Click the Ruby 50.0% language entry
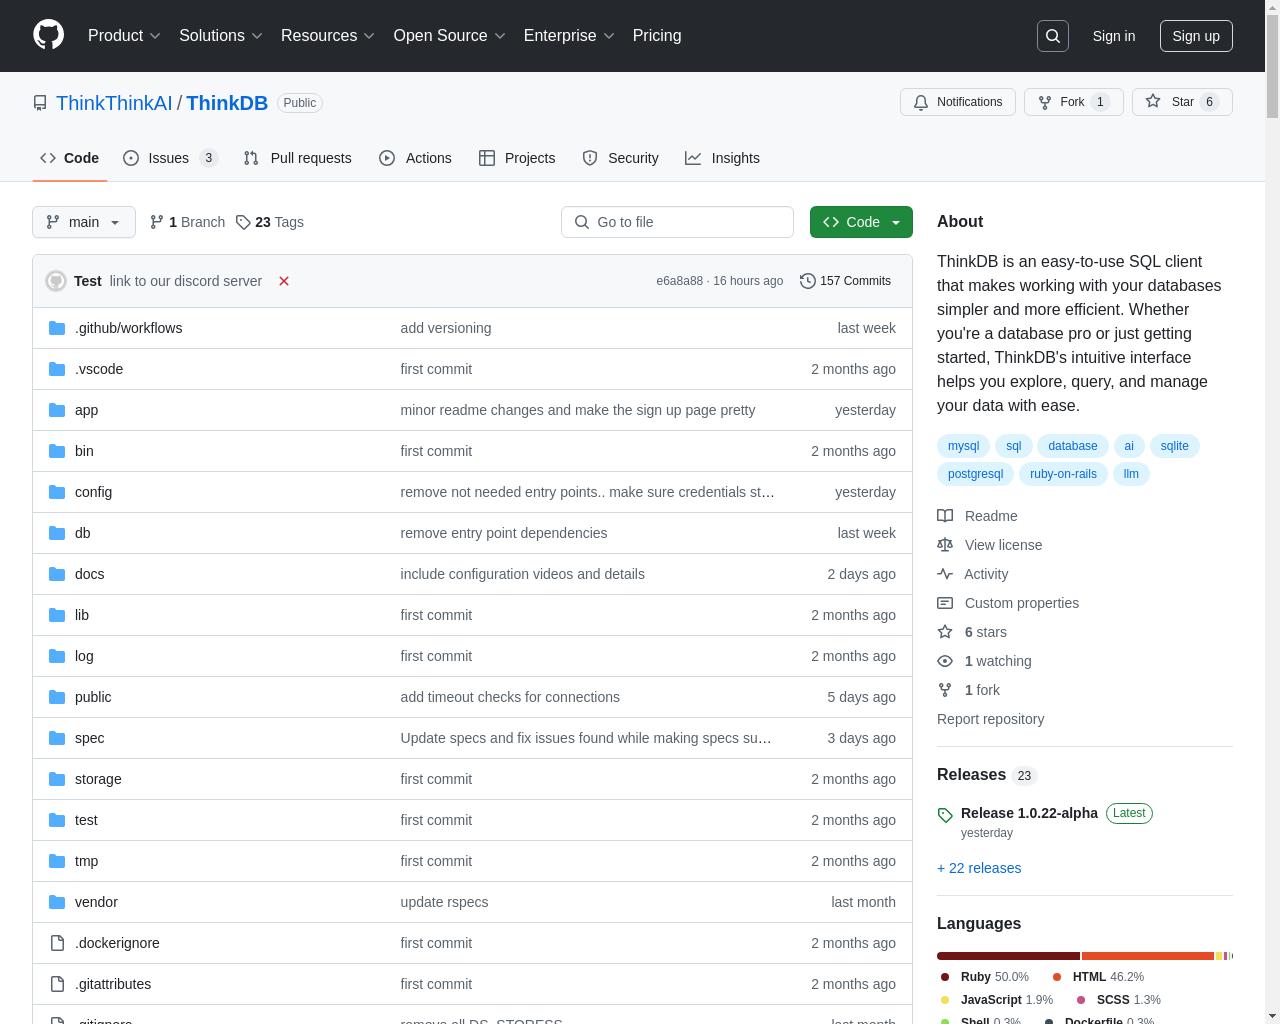The image size is (1280, 1024). click(x=985, y=977)
